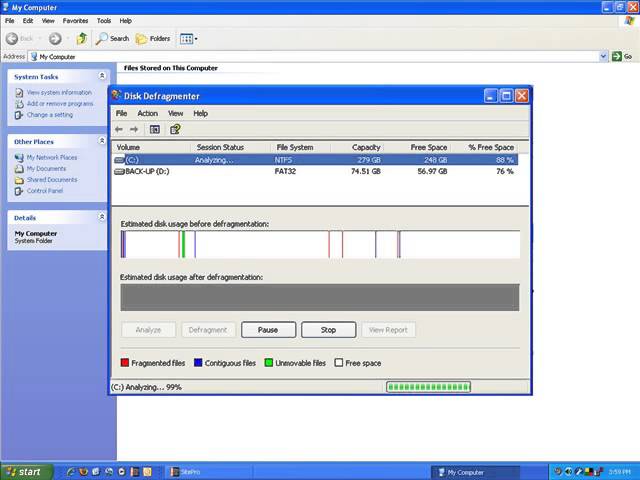Click the My Computer taskbar button
This screenshot has height=480, width=640.
point(476,472)
